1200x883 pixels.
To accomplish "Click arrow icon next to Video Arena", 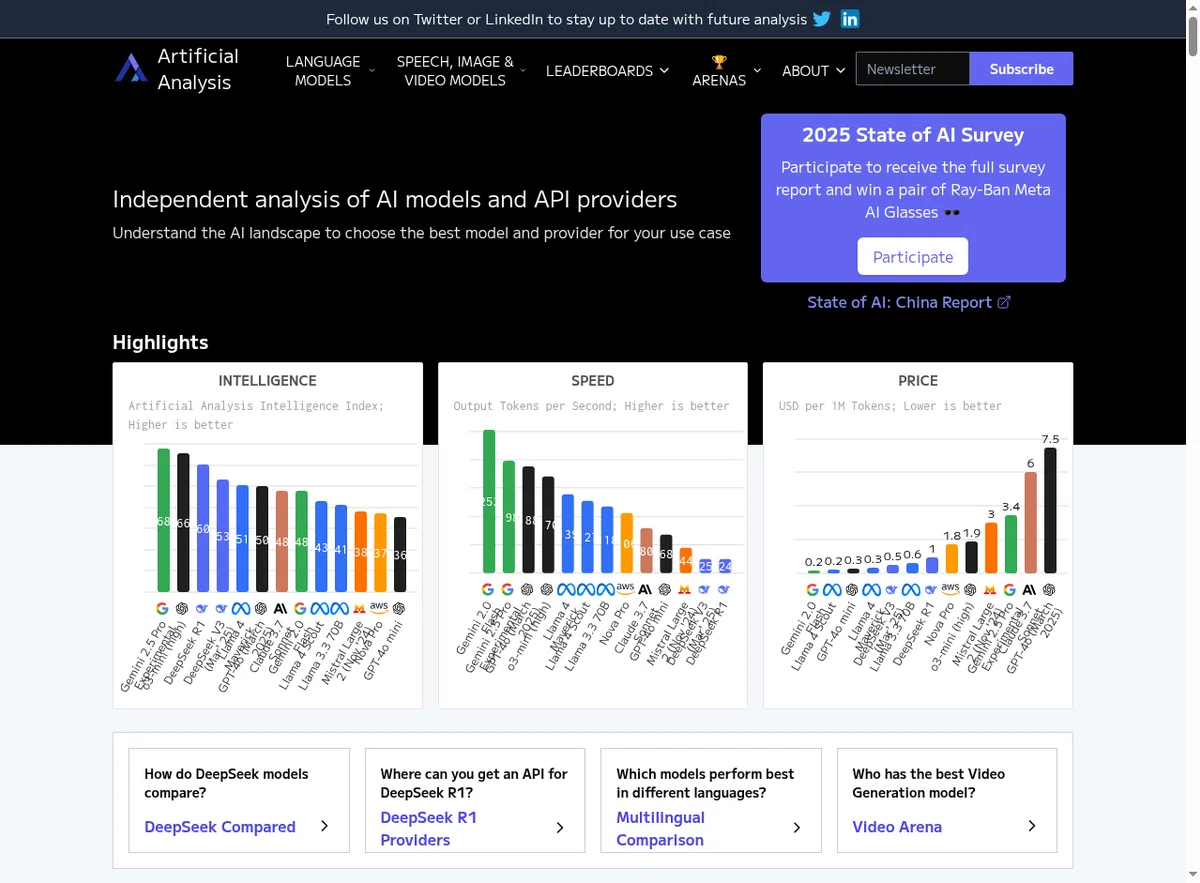I will (x=1031, y=826).
